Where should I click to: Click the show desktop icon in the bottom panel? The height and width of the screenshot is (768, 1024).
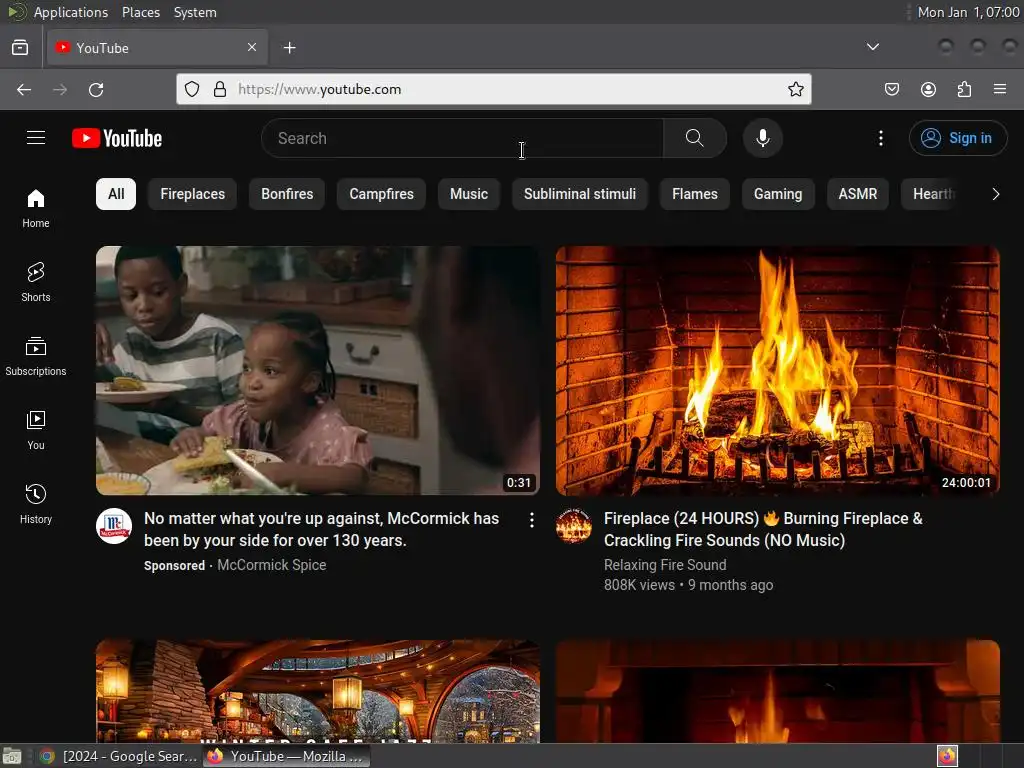pyautogui.click(x=12, y=756)
